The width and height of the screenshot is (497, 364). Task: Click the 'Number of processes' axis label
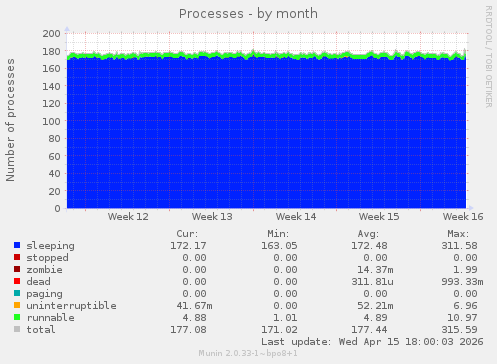point(10,120)
